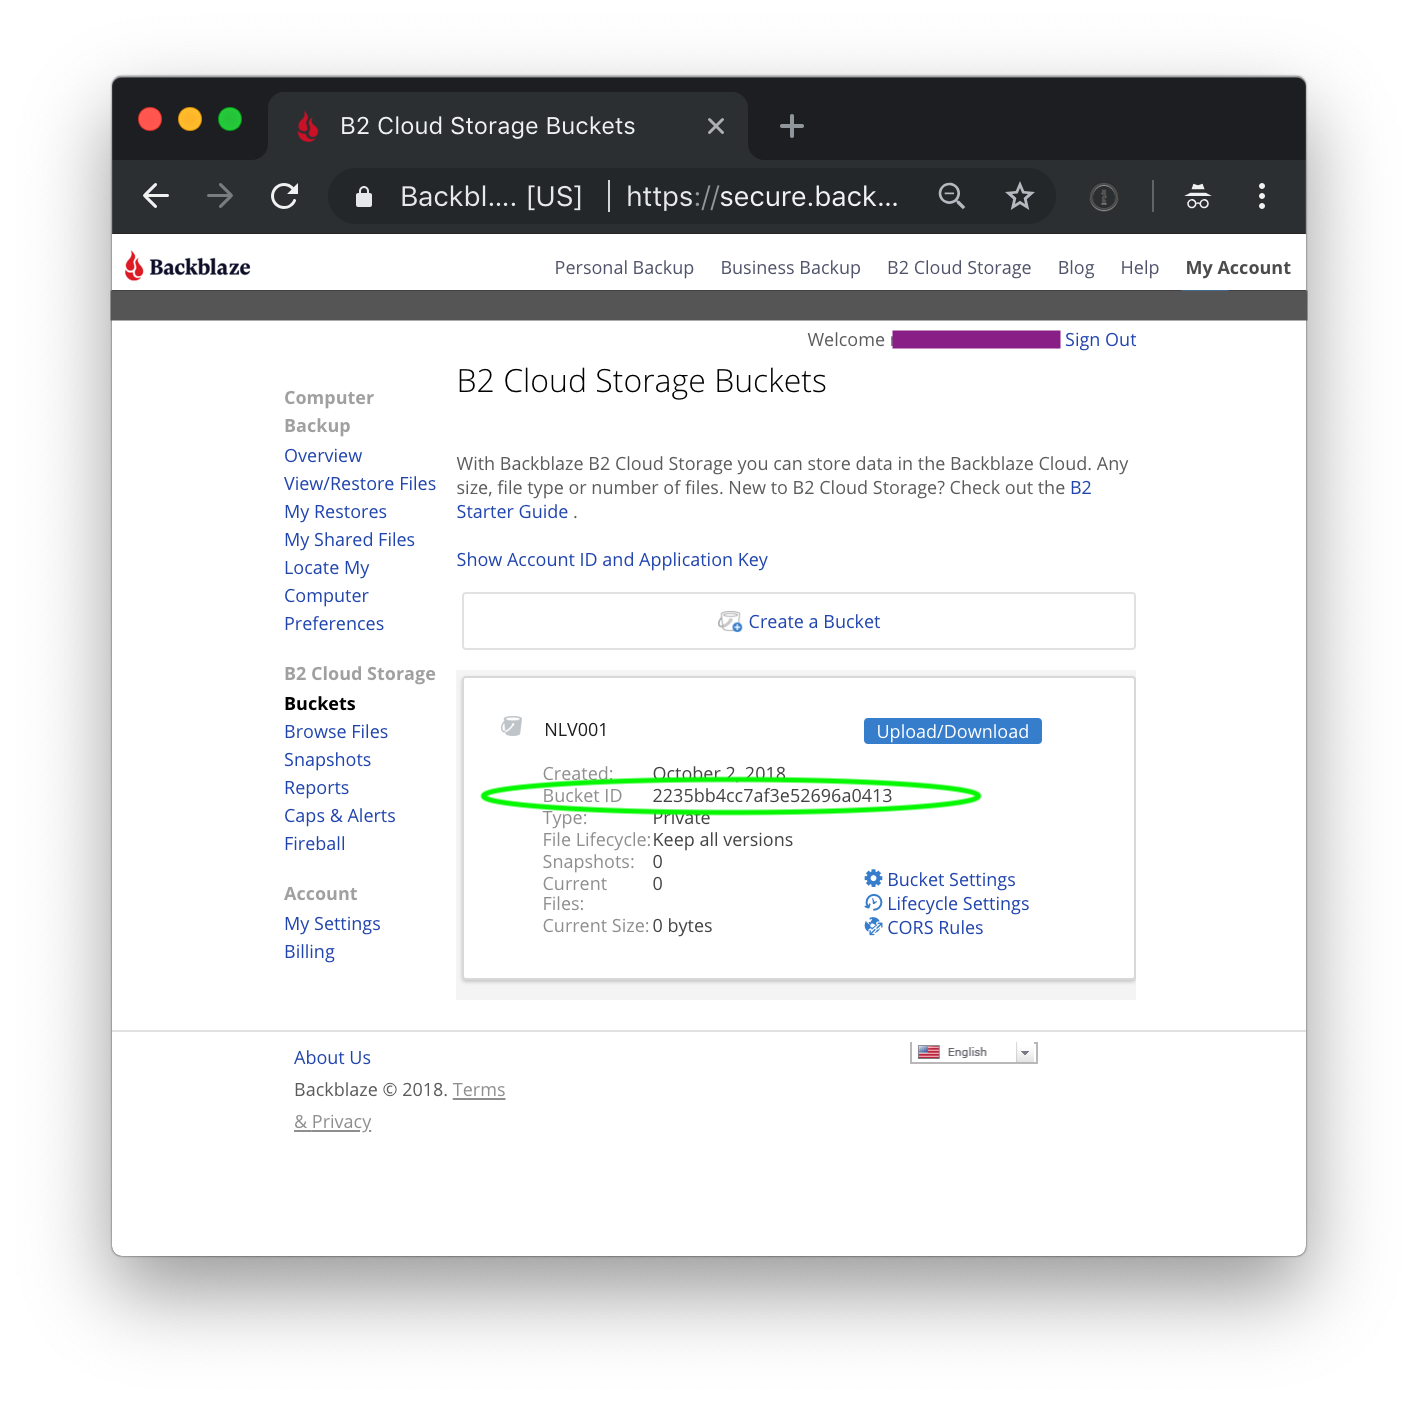
Task: Open Fireball in sidebar
Action: click(x=315, y=844)
